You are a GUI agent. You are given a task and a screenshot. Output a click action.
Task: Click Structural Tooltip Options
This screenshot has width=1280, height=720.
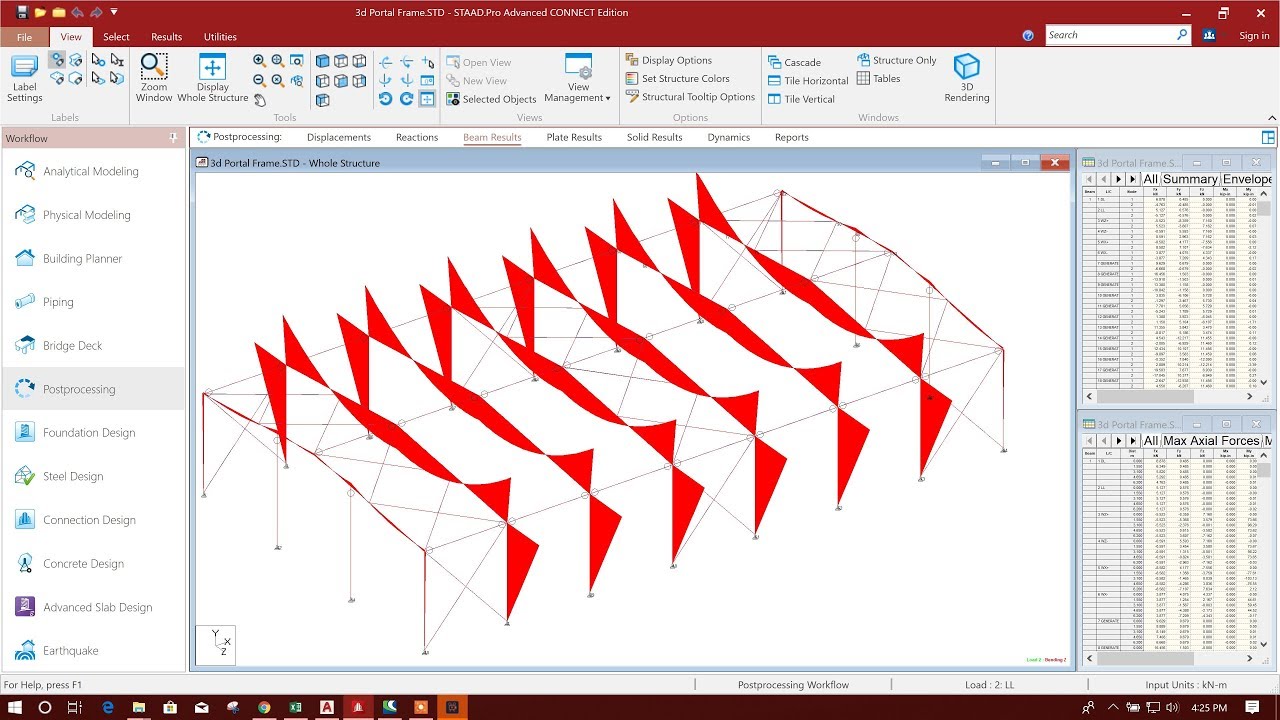pos(691,97)
